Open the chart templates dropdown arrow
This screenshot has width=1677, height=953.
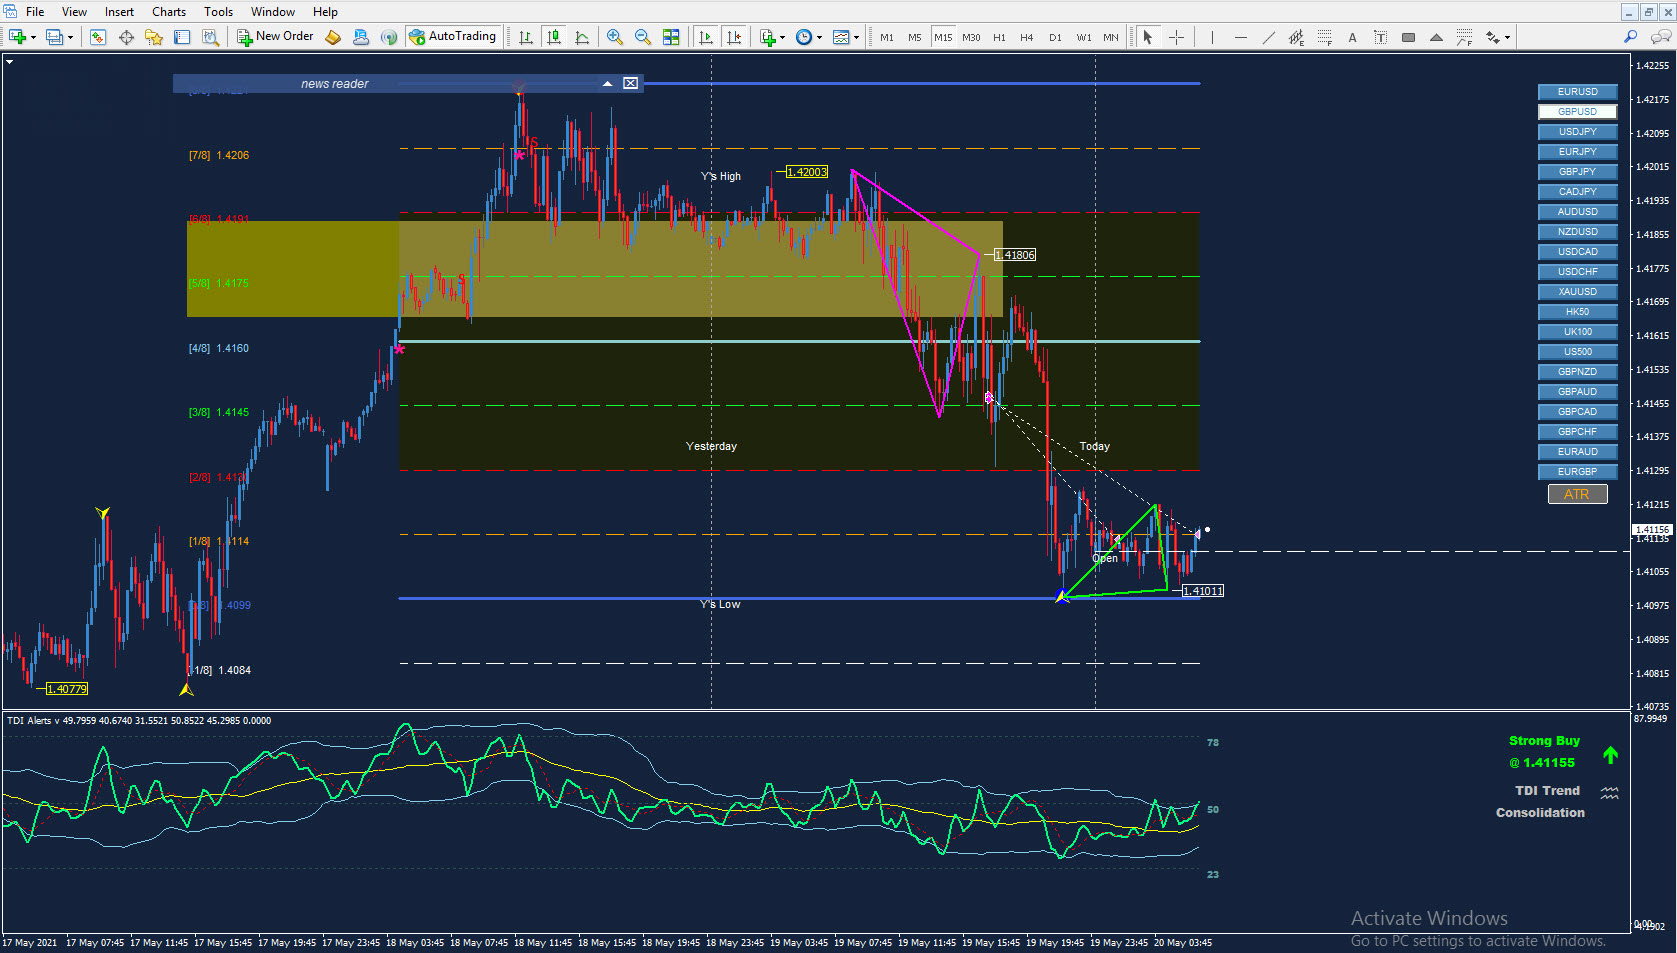[856, 37]
